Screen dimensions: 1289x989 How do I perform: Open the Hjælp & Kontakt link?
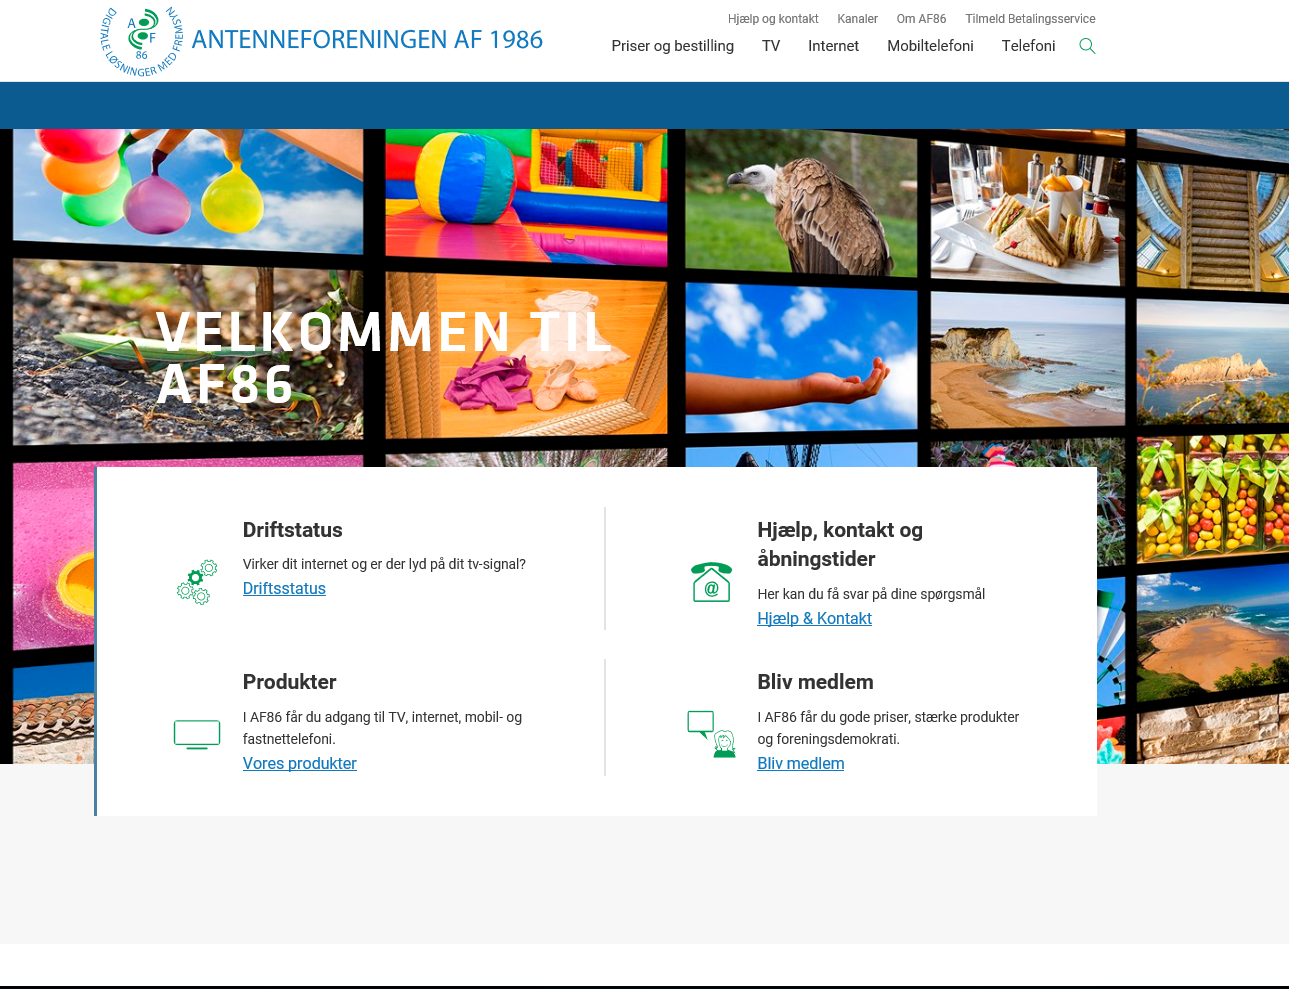[814, 618]
